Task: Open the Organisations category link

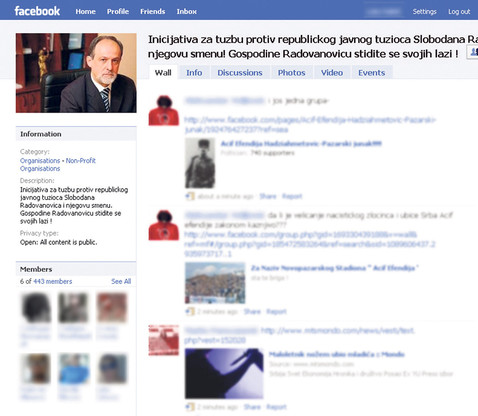Action: pyautogui.click(x=40, y=161)
